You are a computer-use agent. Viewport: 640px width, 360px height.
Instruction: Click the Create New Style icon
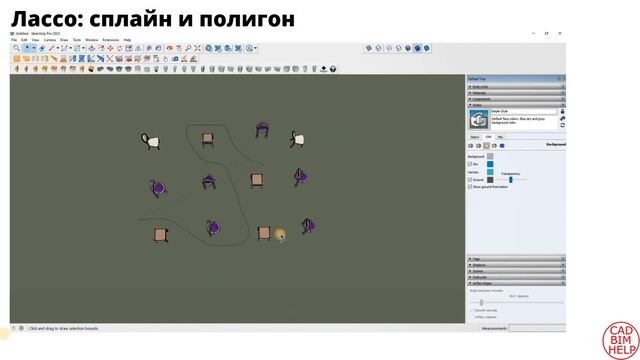tap(562, 118)
